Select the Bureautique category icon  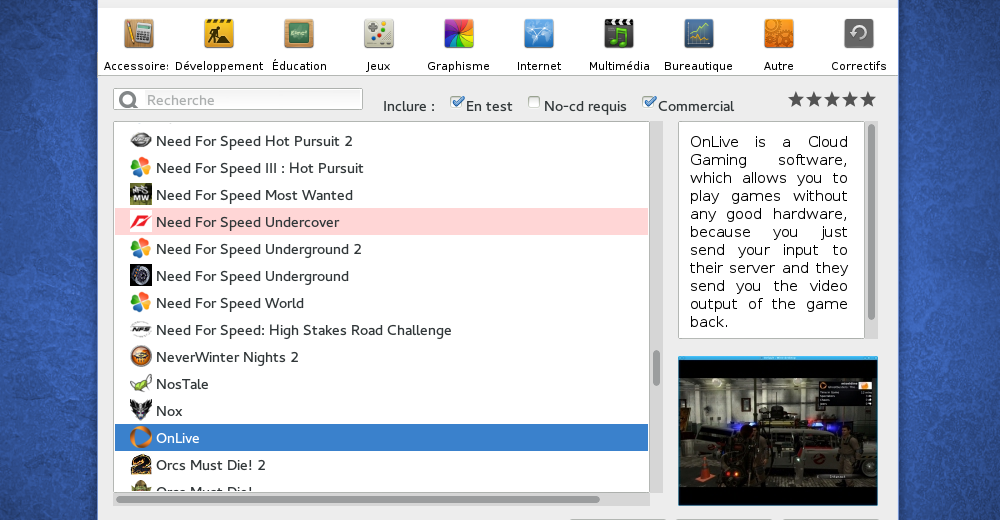[699, 35]
